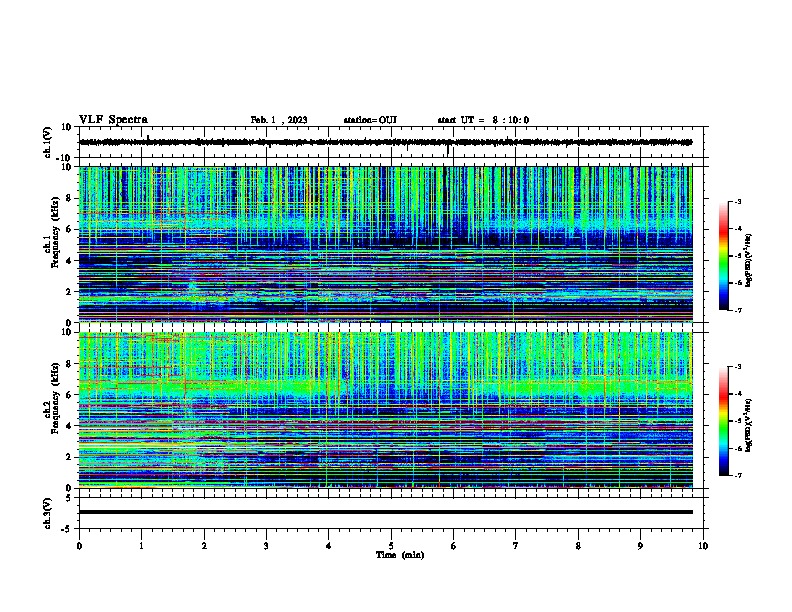Click time axis tick label "2"
This screenshot has width=792, height=612.
[x=204, y=546]
